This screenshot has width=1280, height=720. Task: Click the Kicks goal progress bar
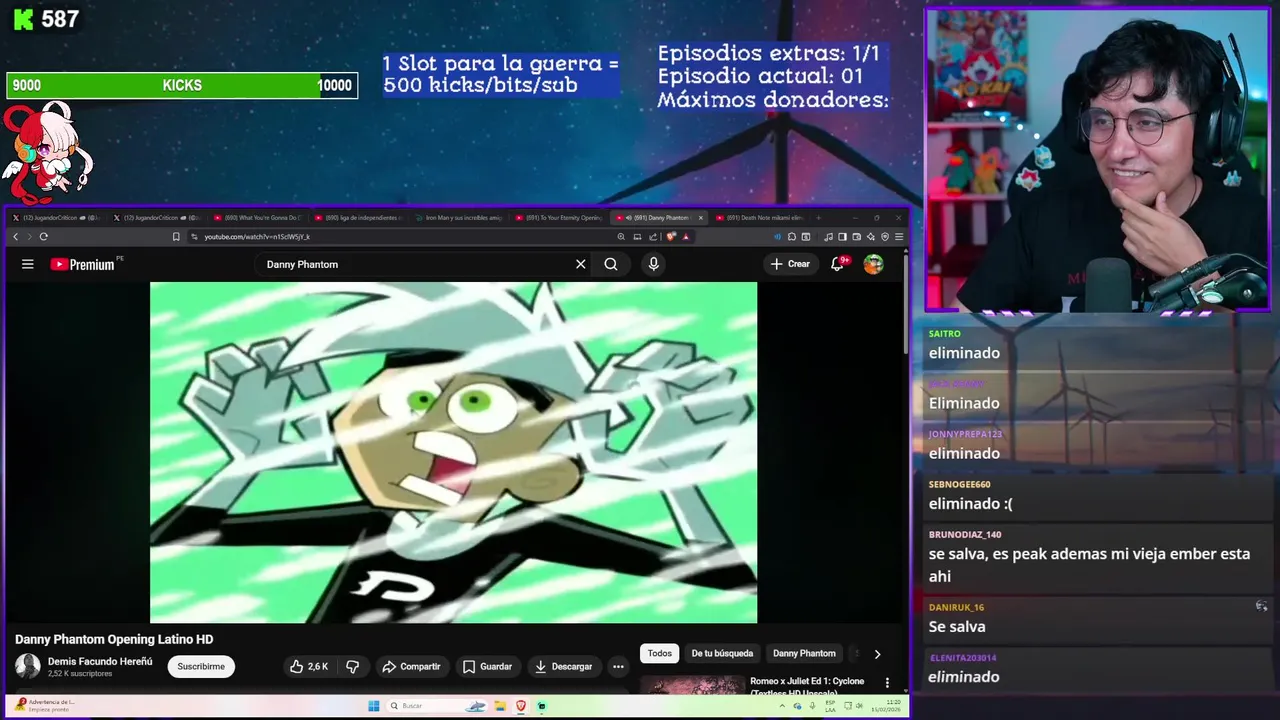pyautogui.click(x=182, y=86)
